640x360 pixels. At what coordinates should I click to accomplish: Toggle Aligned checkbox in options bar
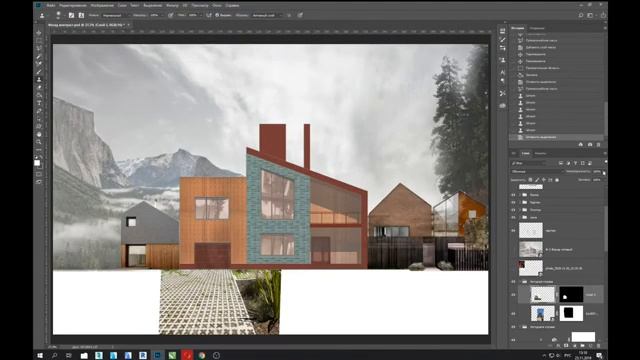point(217,15)
